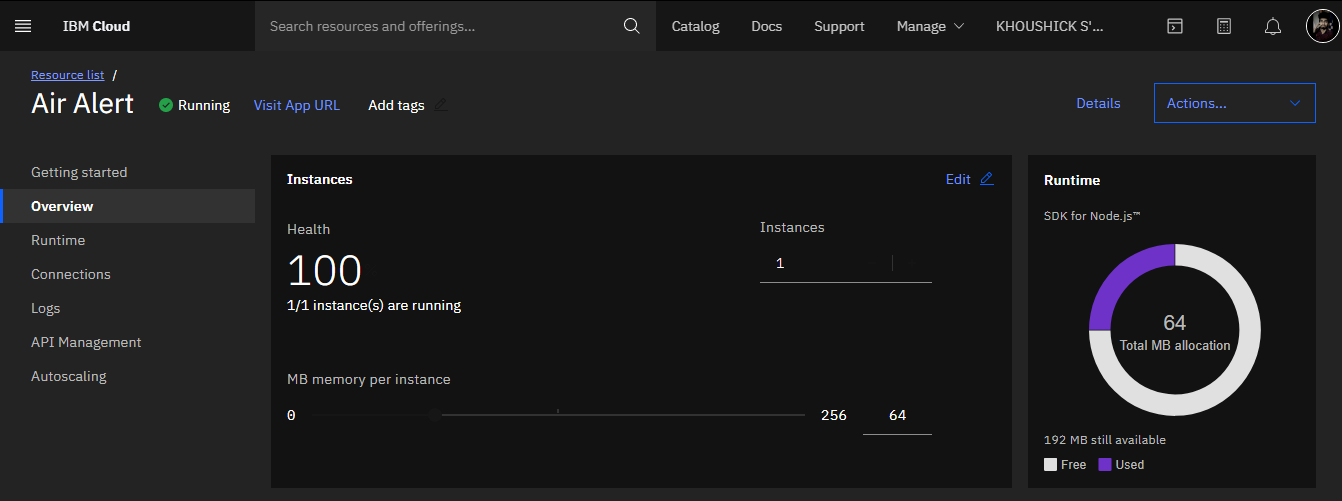Open the hamburger navigation menu
This screenshot has height=501, width=1342.
[x=23, y=26]
